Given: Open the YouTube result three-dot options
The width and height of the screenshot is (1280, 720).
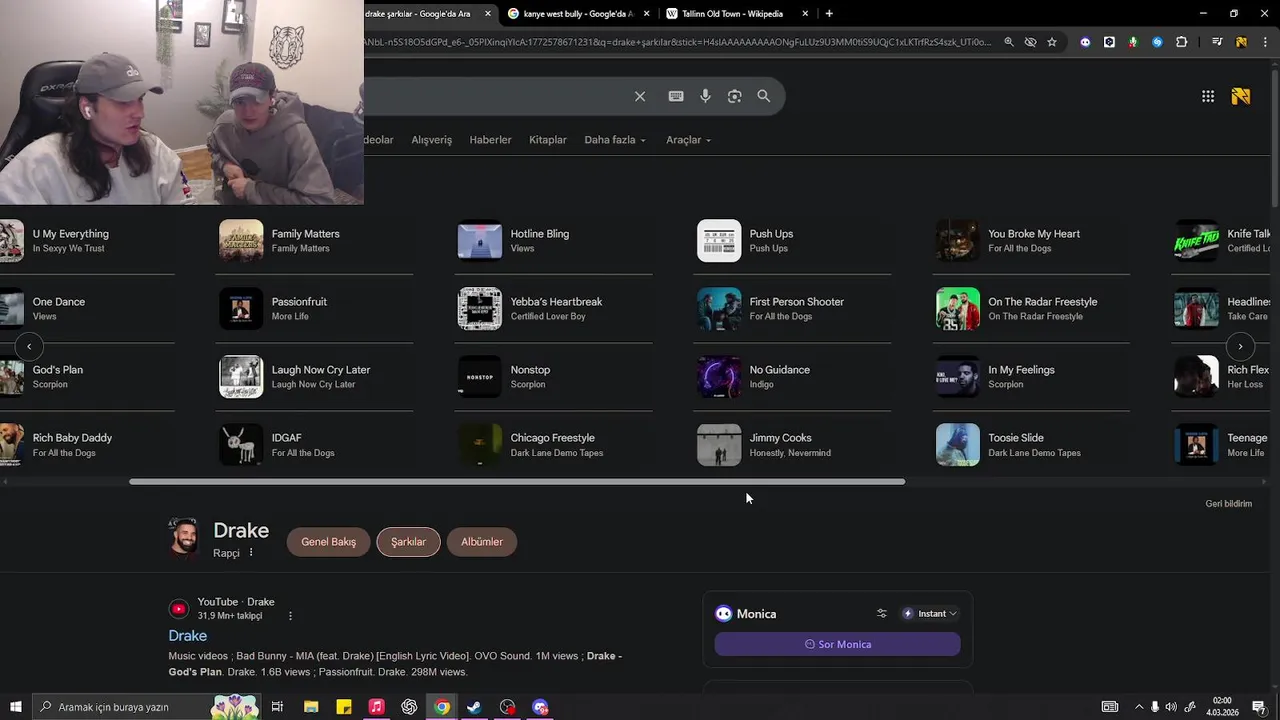Looking at the screenshot, I should pyautogui.click(x=291, y=616).
